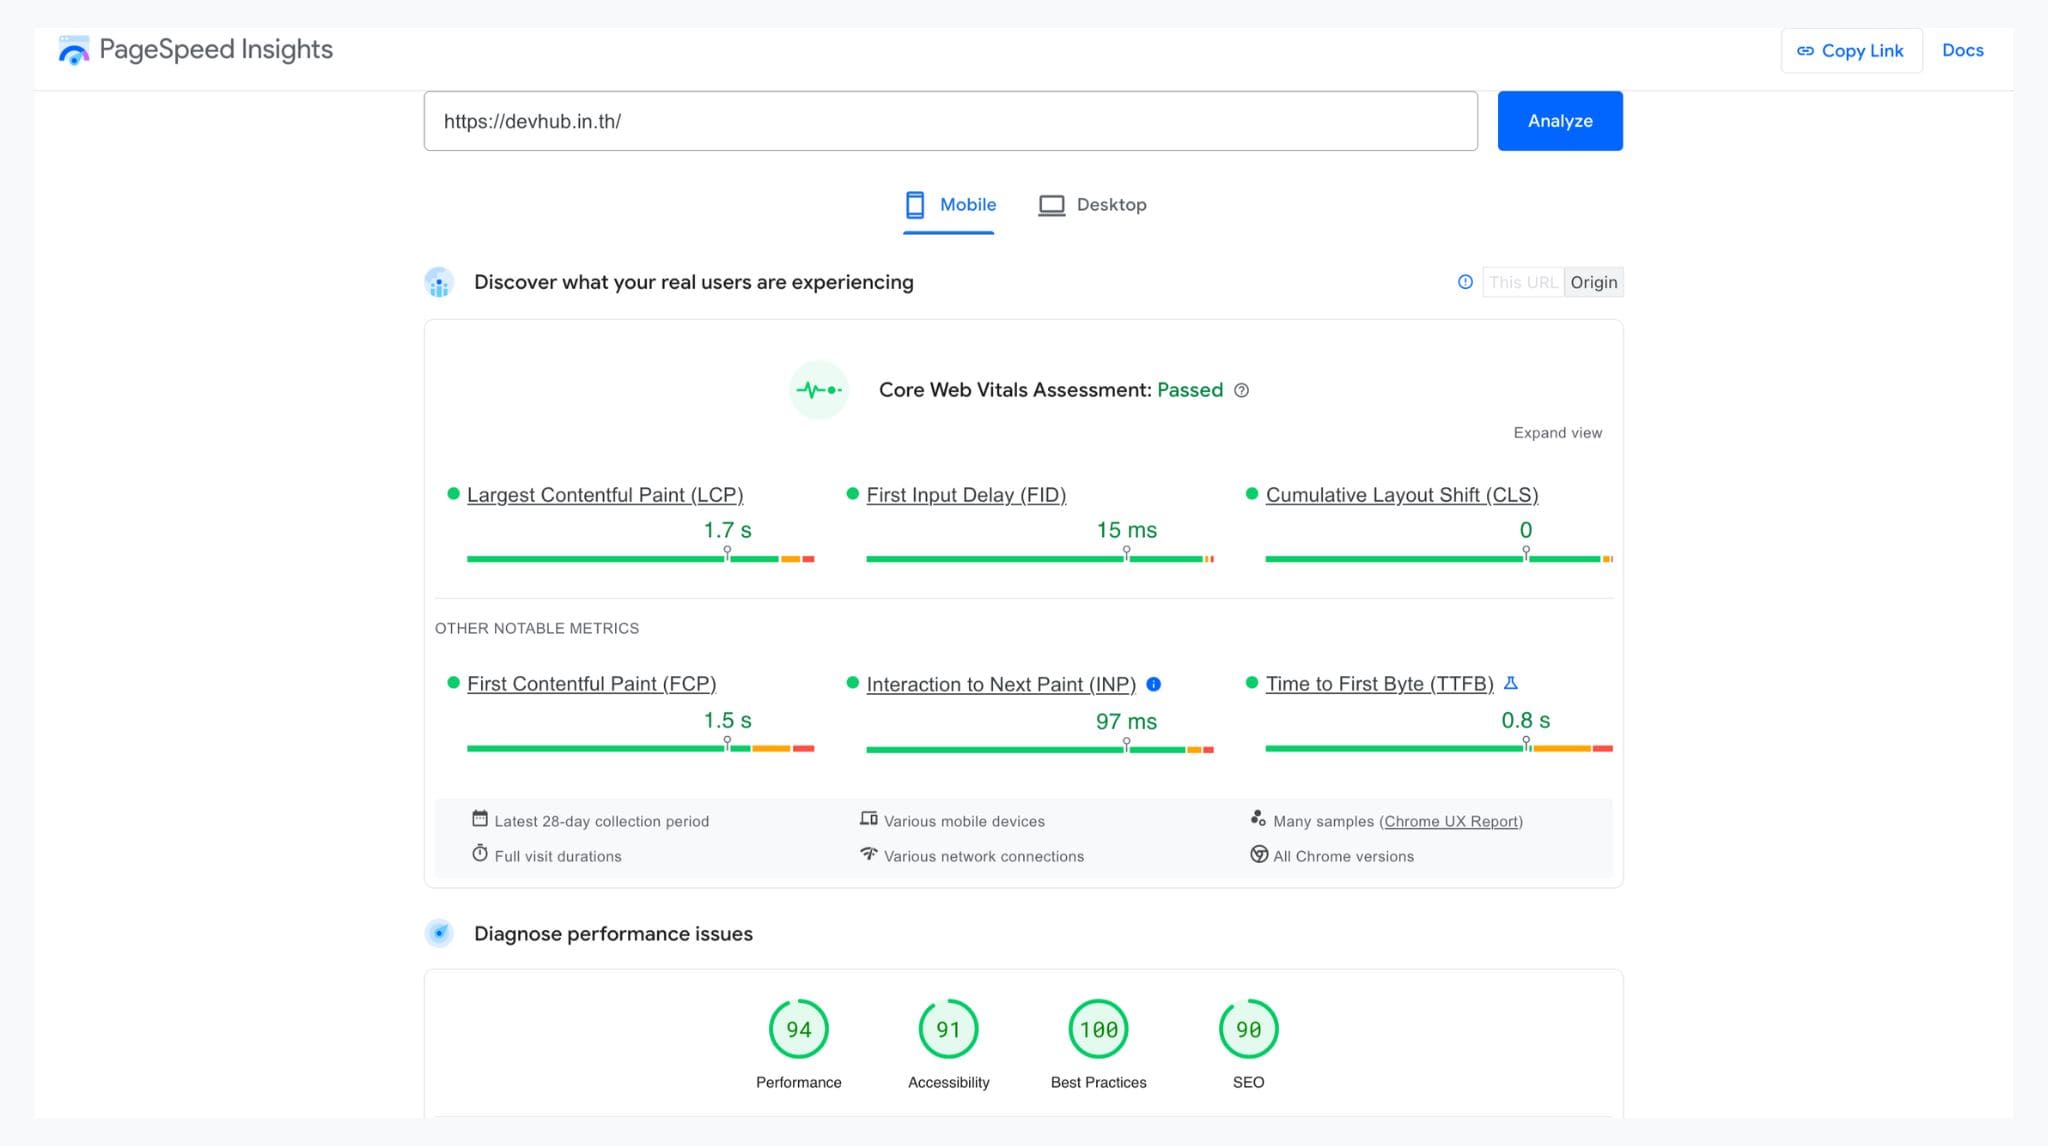2048x1146 pixels.
Task: Click the Chrome icon for all Chrome versions
Action: tap(1259, 854)
